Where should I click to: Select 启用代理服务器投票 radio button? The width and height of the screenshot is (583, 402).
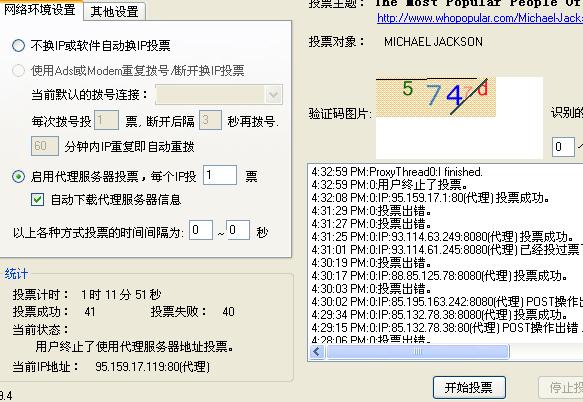pyautogui.click(x=18, y=176)
